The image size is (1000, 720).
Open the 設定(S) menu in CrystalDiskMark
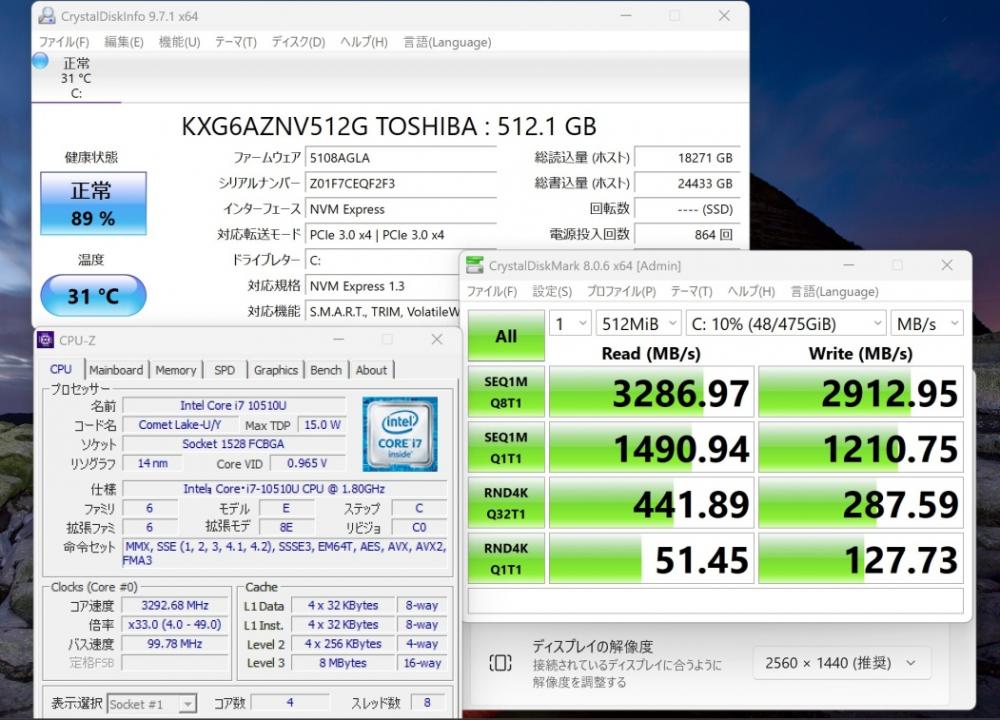point(552,291)
